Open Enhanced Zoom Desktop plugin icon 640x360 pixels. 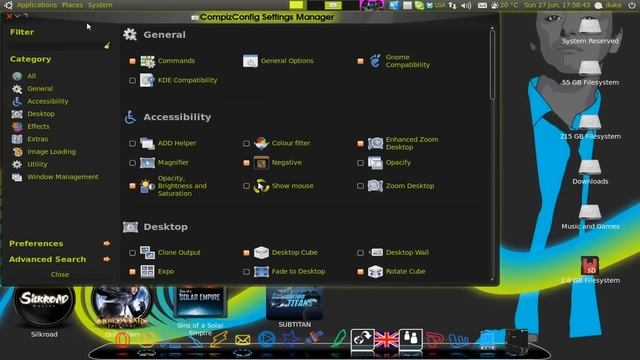point(376,143)
